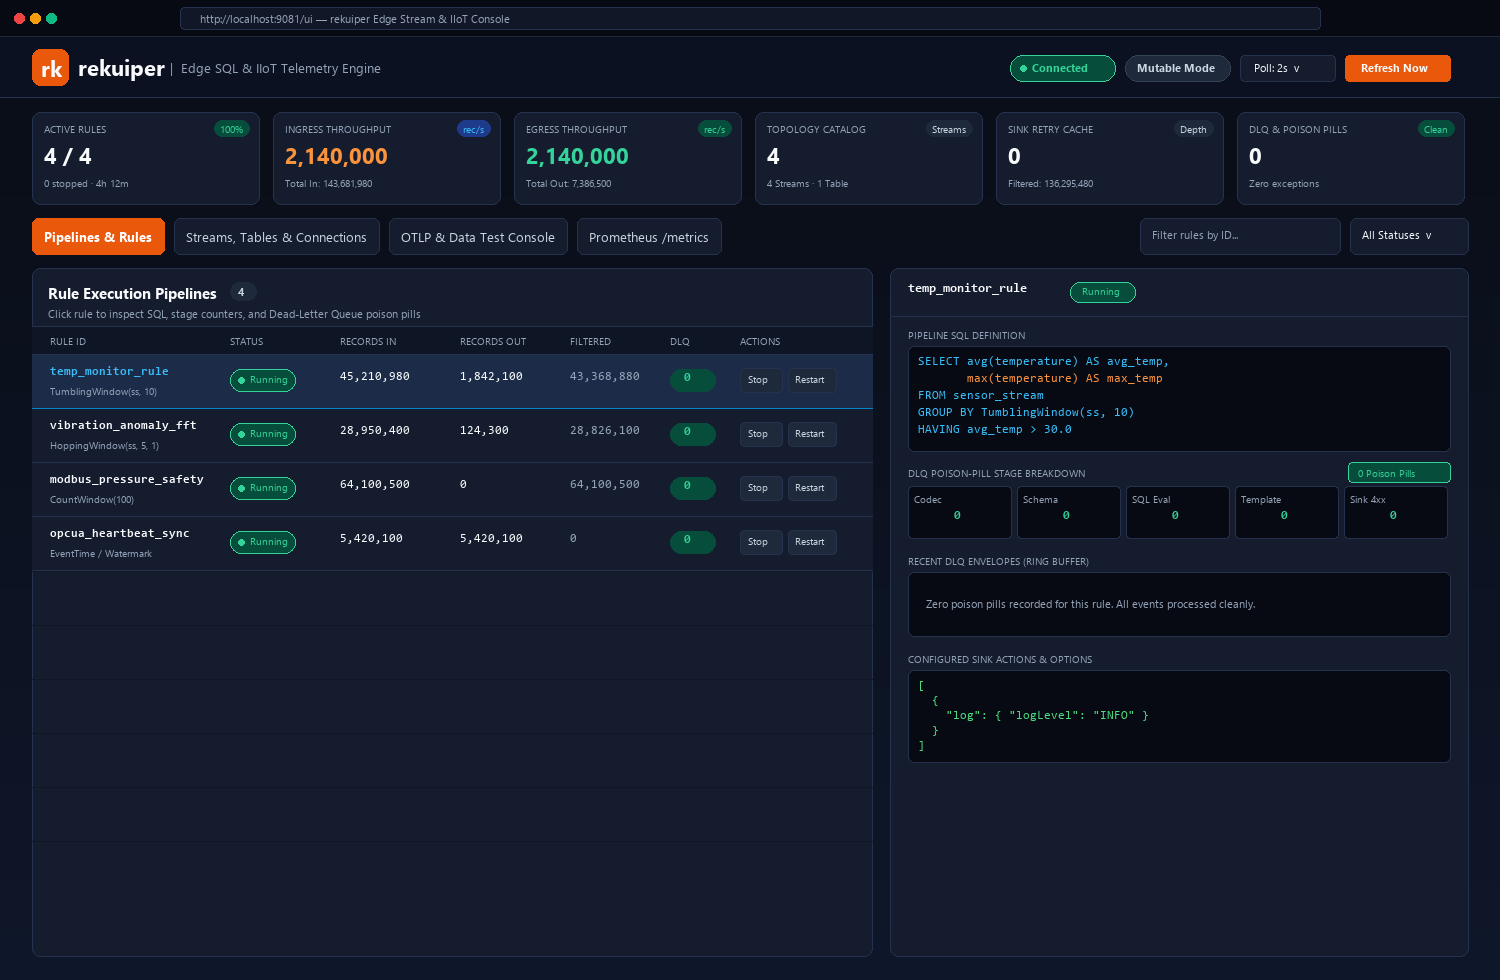The width and height of the screenshot is (1500, 980).
Task: Click Running status of modbus_pressure_safety row
Action: (x=263, y=488)
